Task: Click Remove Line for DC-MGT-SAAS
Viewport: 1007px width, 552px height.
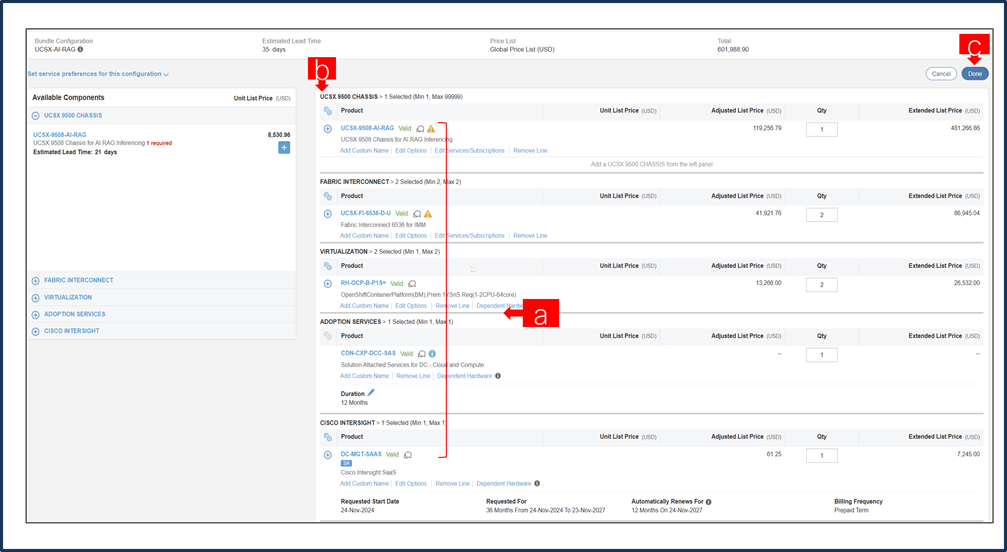Action: click(x=452, y=484)
